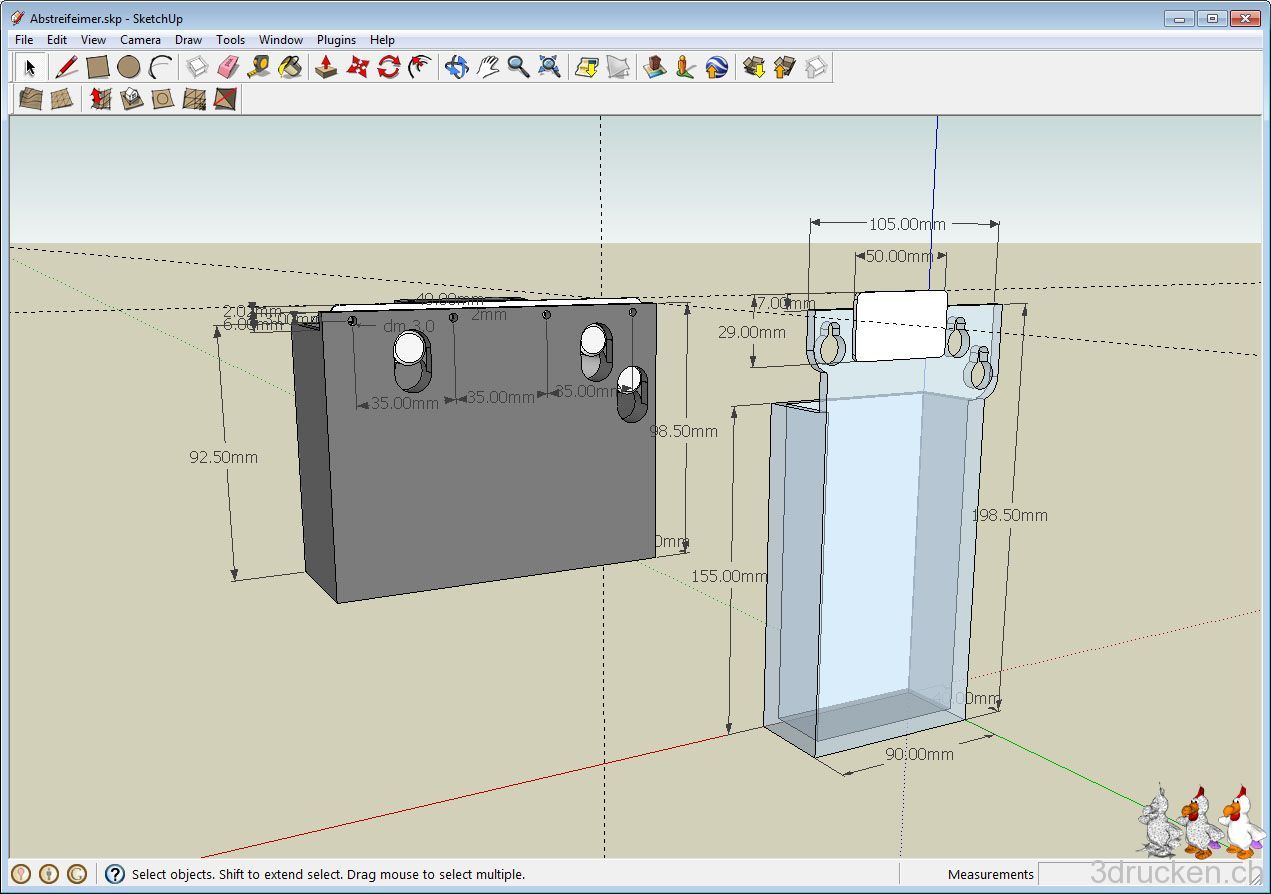Activate the Push/Pull tool
The width and height of the screenshot is (1271, 894).
[326, 67]
